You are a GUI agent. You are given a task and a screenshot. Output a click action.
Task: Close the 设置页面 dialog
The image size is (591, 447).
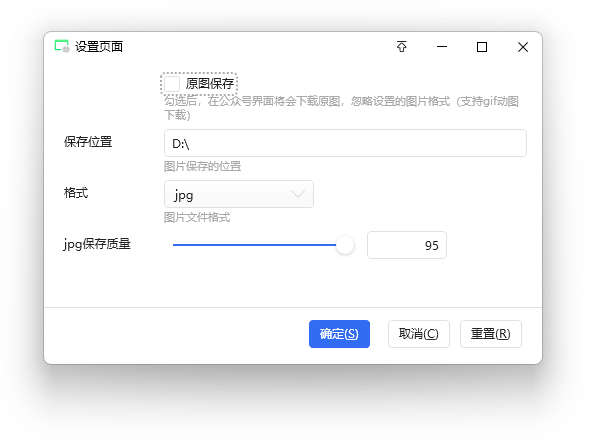tap(523, 47)
